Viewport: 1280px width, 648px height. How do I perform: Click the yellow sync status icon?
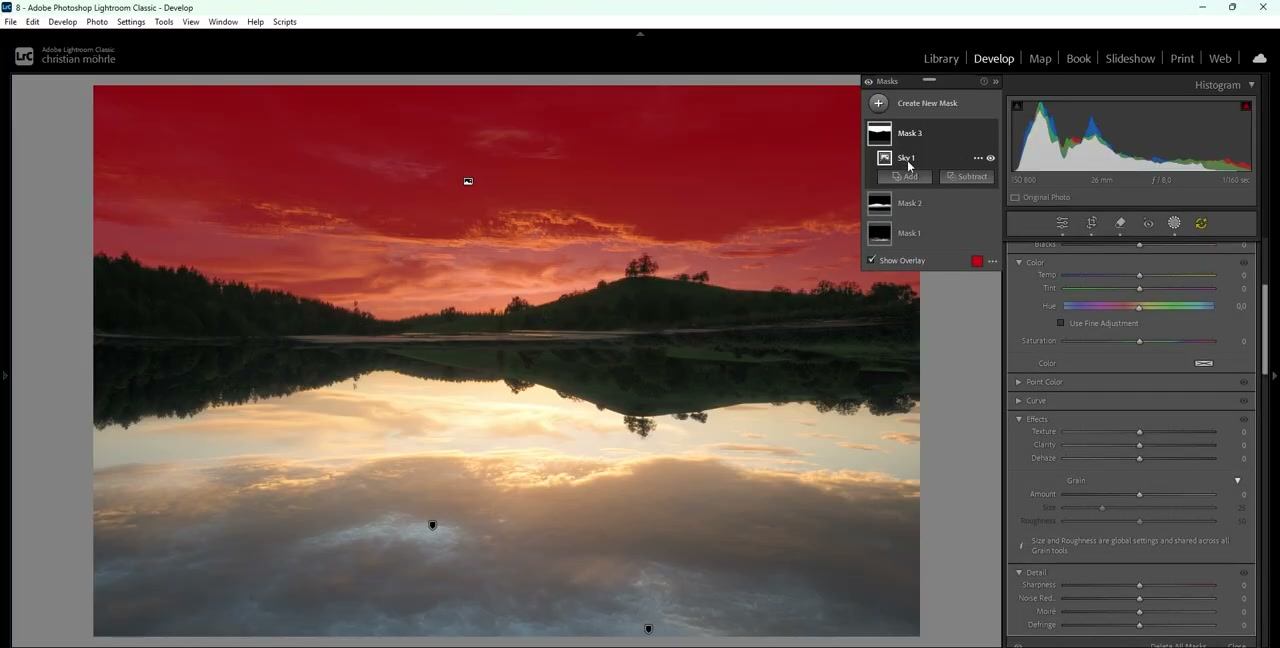pyautogui.click(x=1201, y=223)
